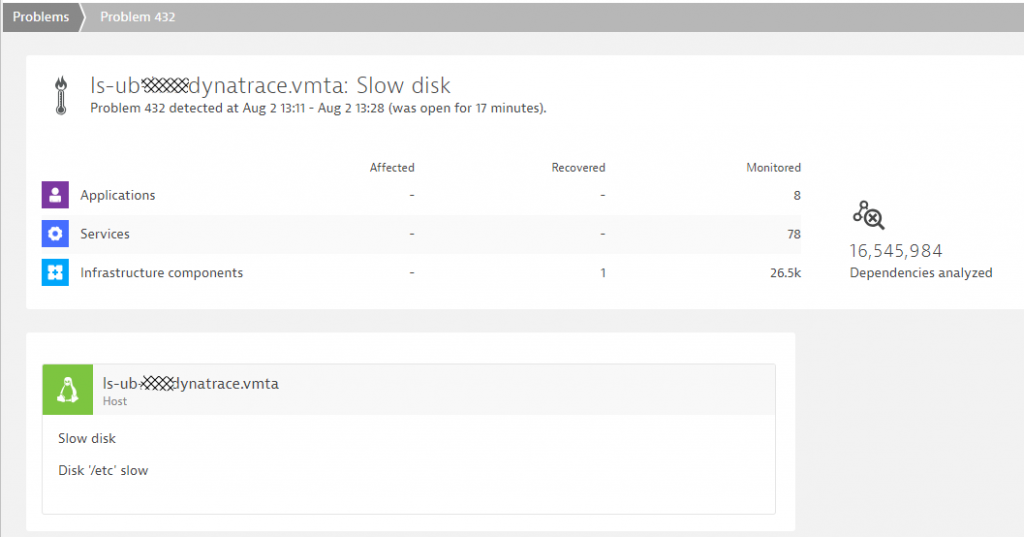Image resolution: width=1024 pixels, height=537 pixels.
Task: Click the Recovered column header
Action: point(578,168)
